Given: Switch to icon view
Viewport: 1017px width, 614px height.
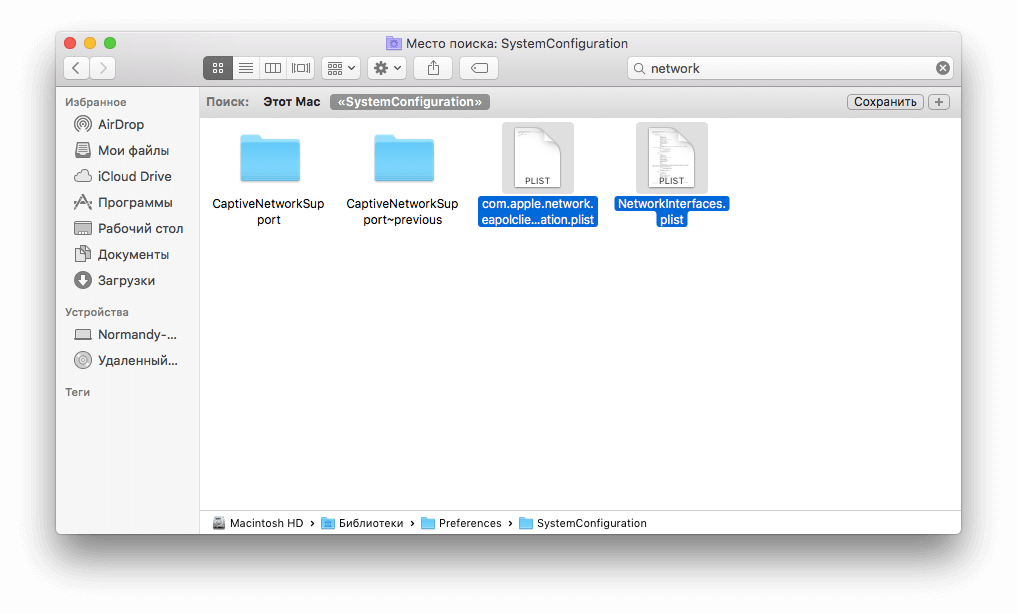Looking at the screenshot, I should click(x=218, y=68).
